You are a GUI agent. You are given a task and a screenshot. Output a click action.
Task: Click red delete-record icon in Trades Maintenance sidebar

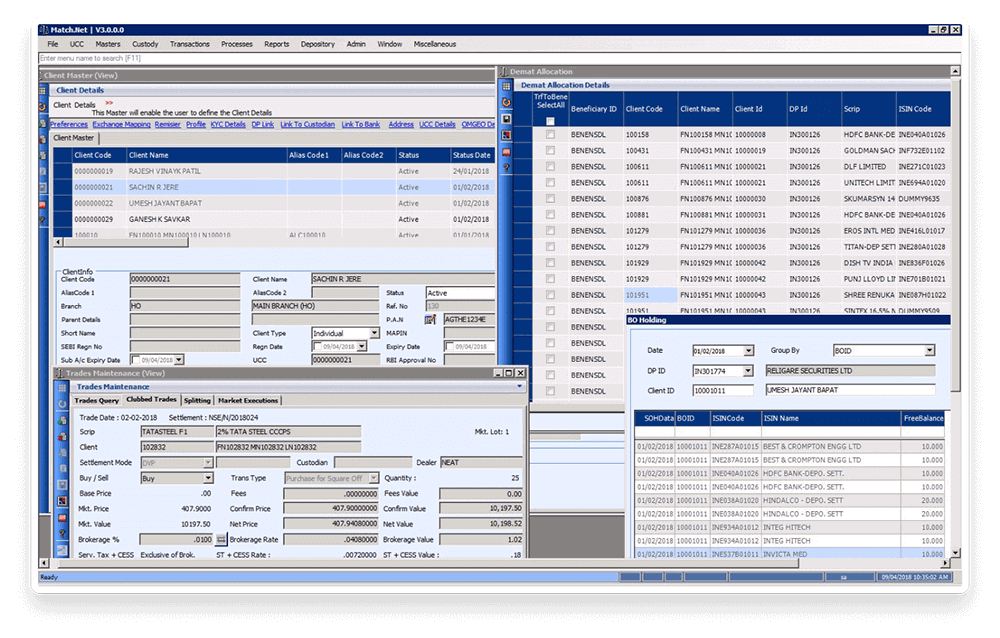[62, 436]
